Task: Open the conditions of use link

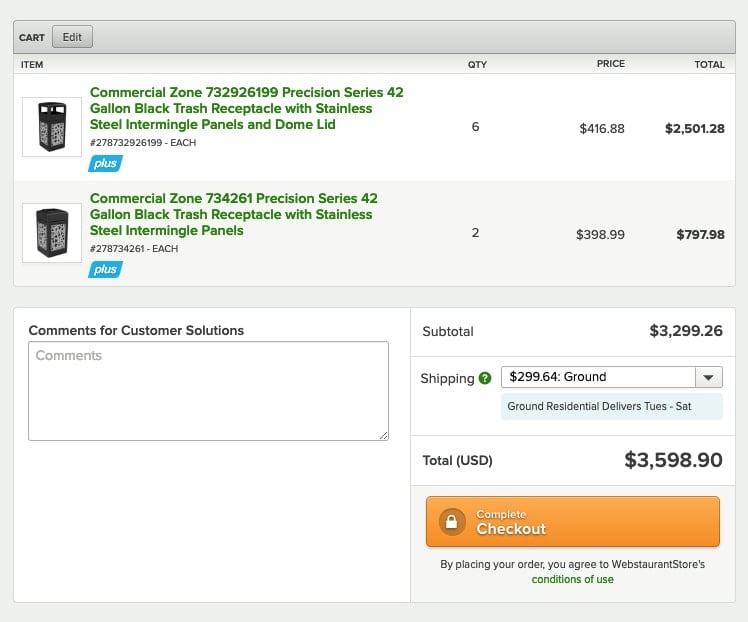Action: [x=572, y=579]
